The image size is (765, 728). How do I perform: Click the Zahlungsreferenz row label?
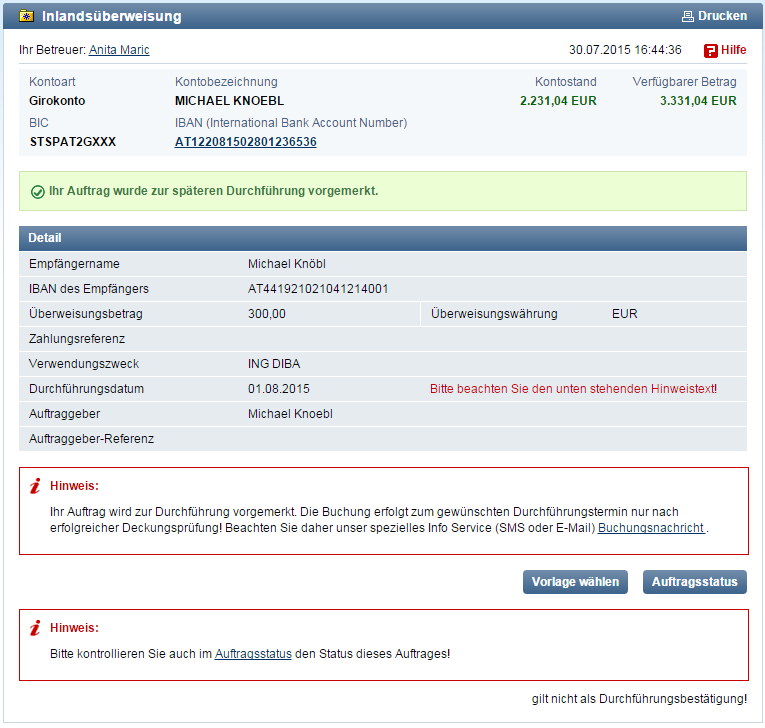coord(77,339)
